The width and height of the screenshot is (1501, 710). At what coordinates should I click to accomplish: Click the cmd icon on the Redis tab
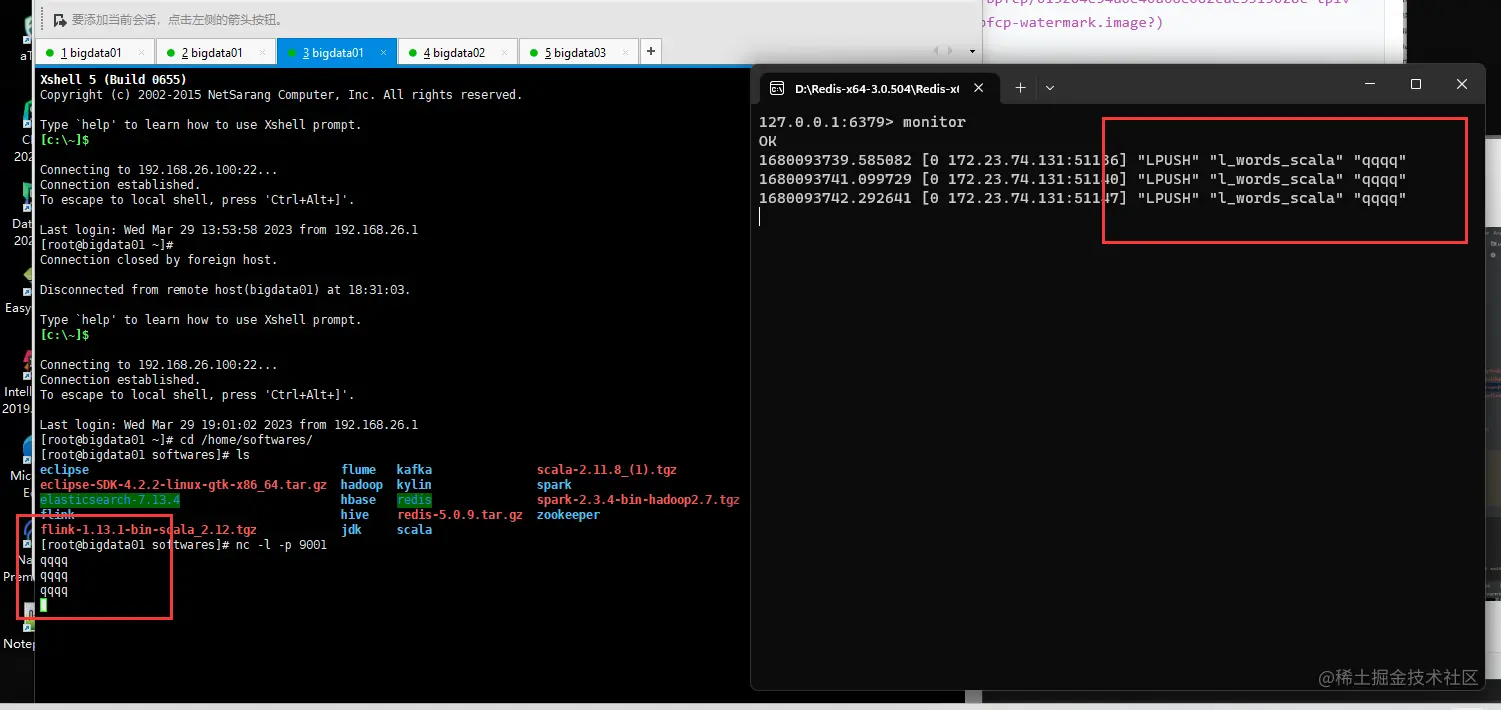pos(777,88)
